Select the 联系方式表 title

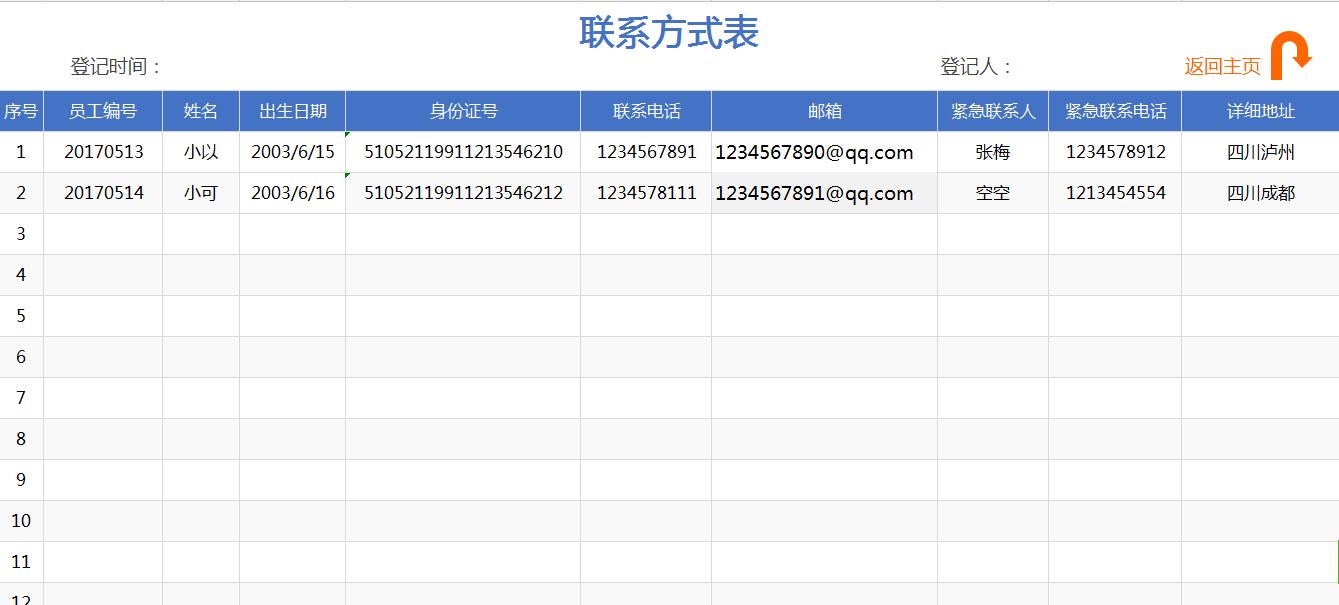pyautogui.click(x=668, y=32)
